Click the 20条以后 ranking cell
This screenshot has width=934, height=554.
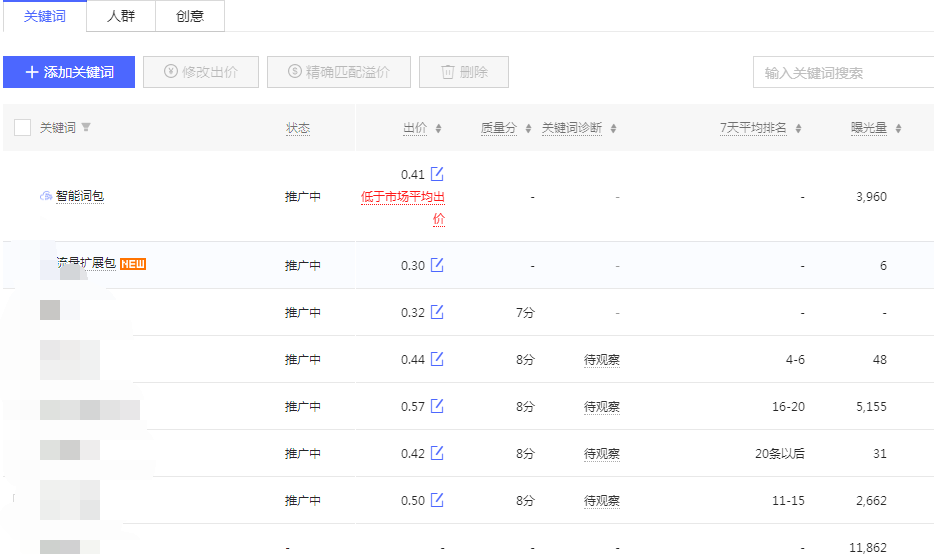[780, 454]
